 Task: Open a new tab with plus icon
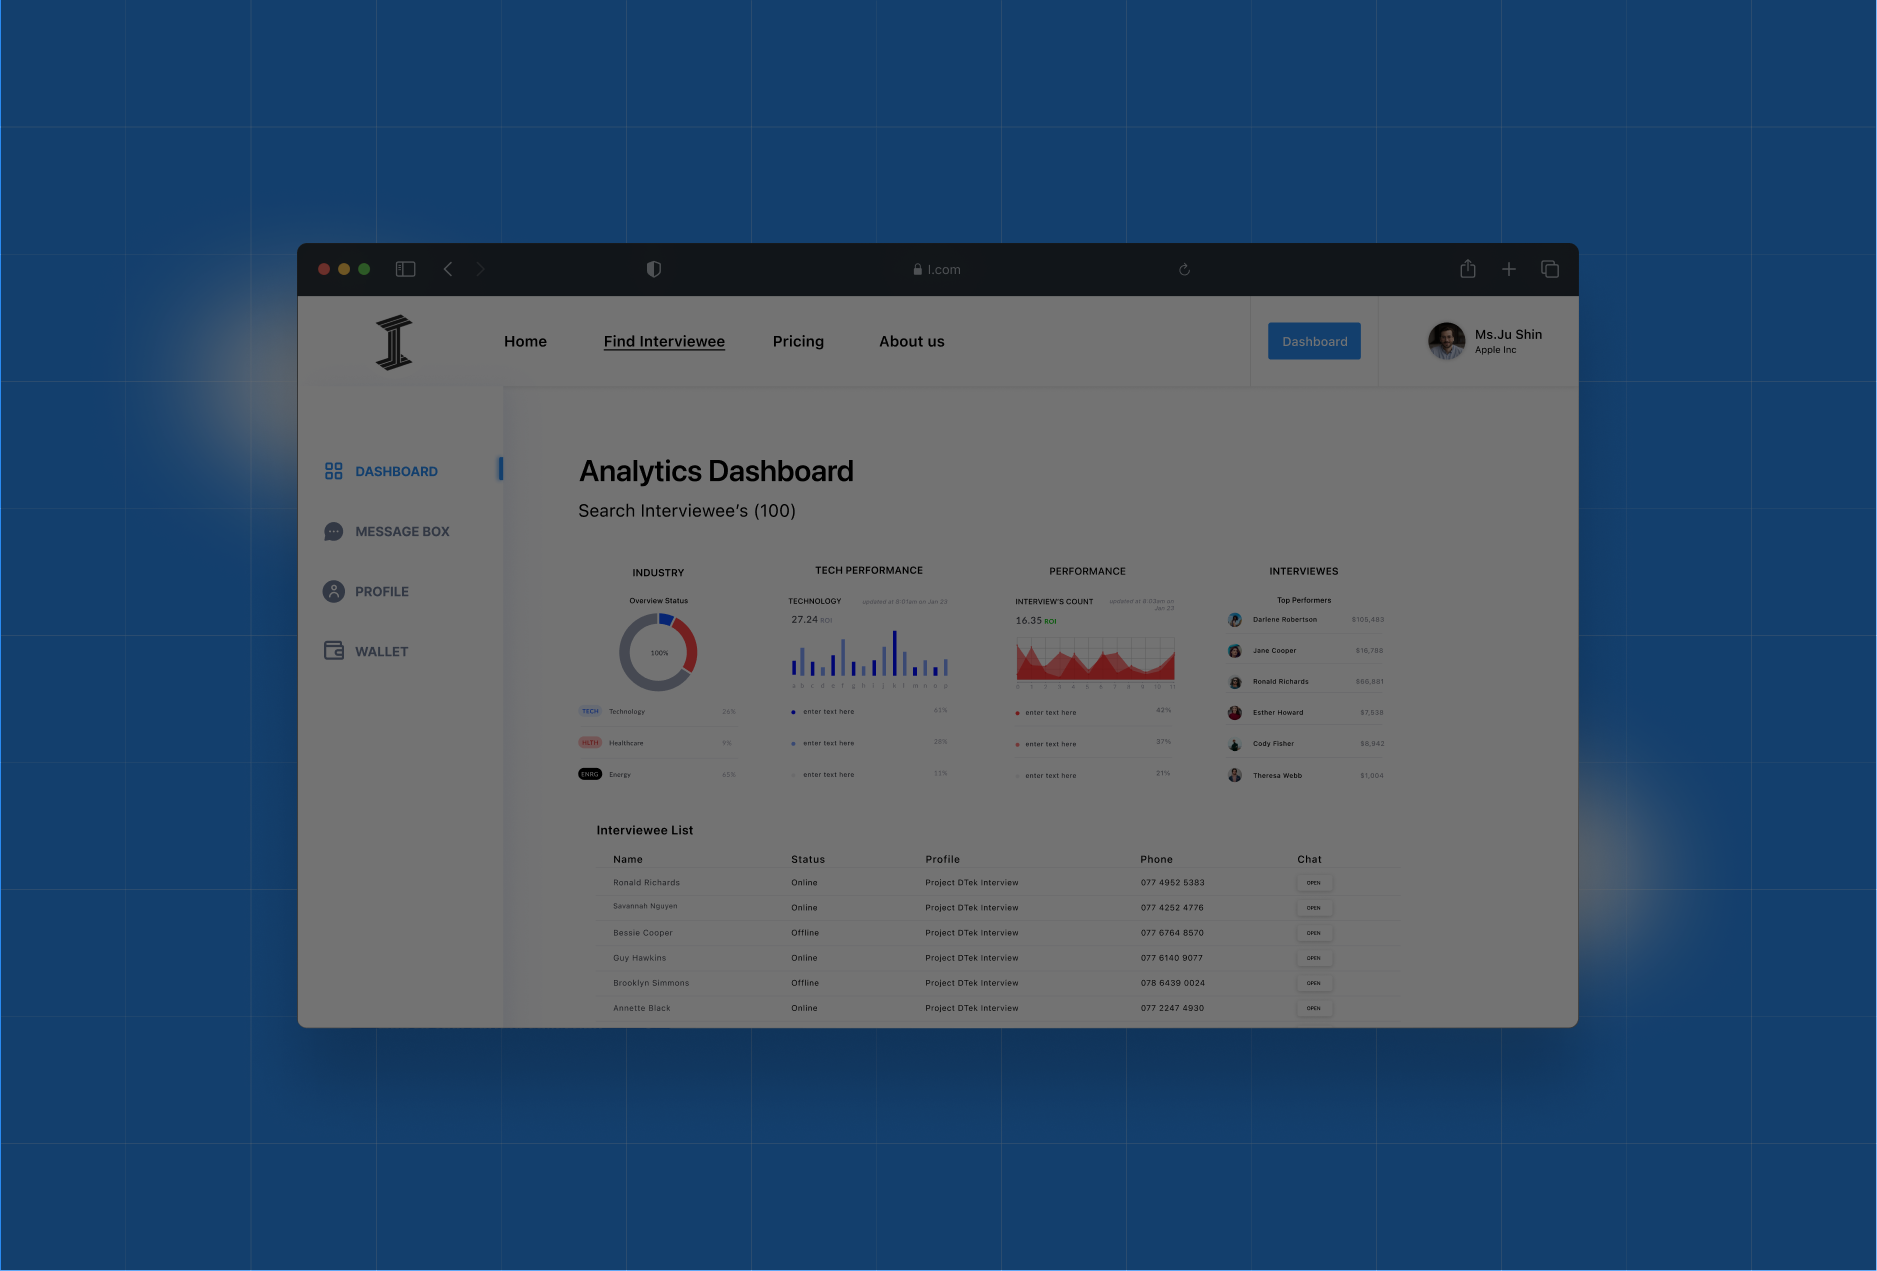pyautogui.click(x=1508, y=269)
